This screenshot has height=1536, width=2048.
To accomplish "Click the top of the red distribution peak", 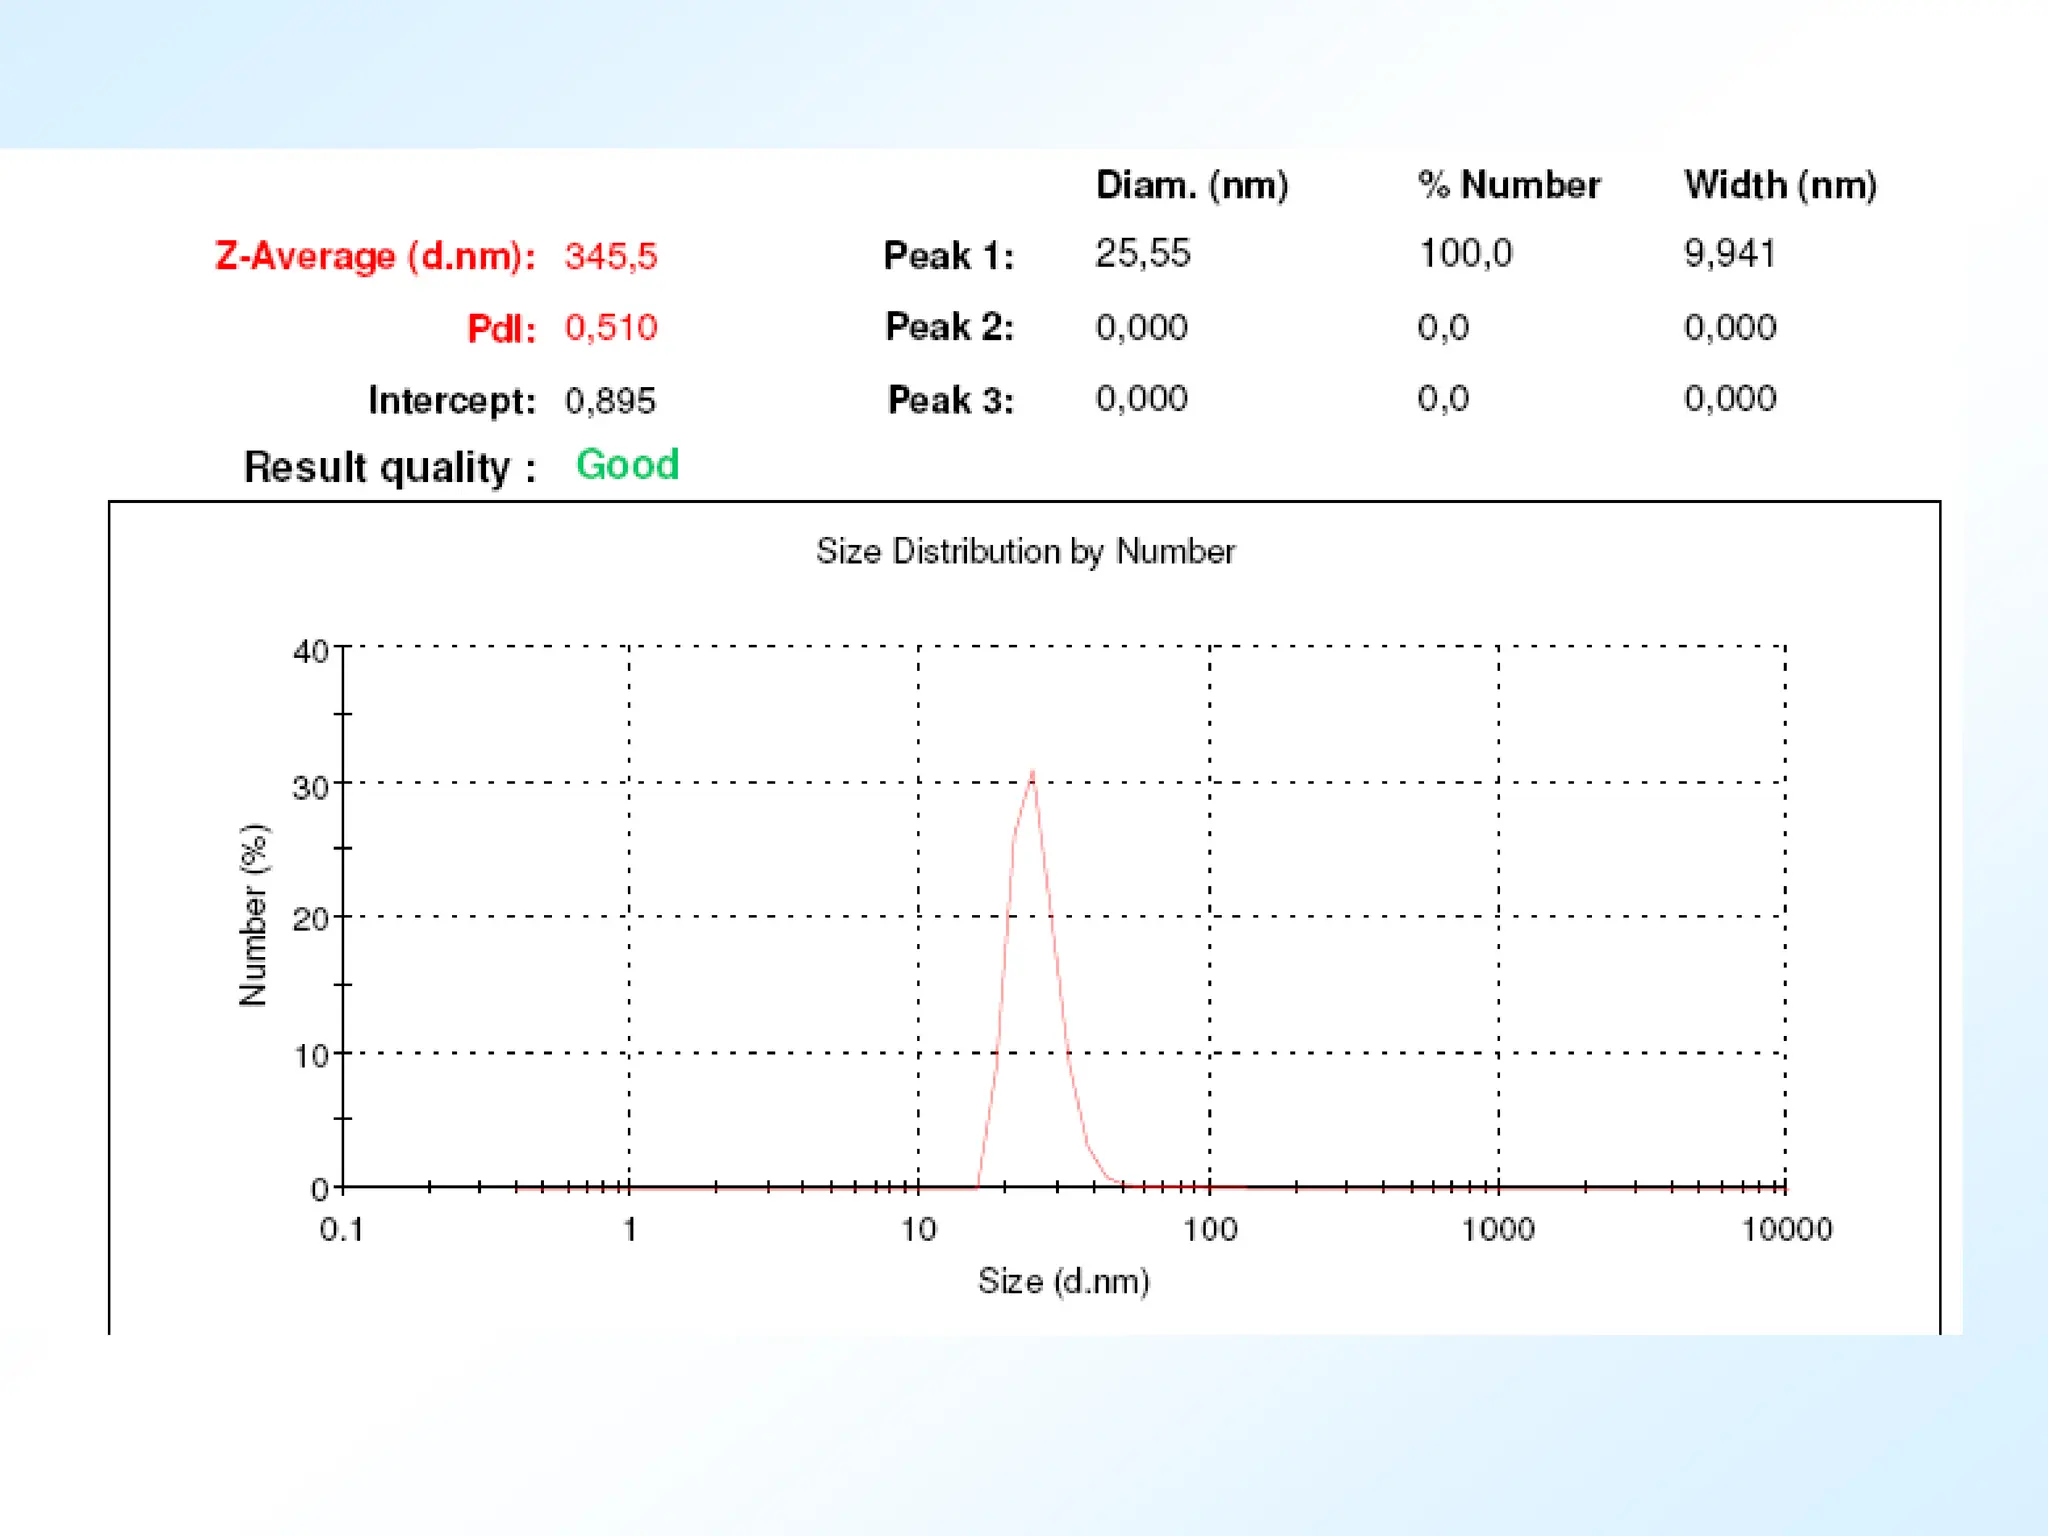I will 1032,773.
